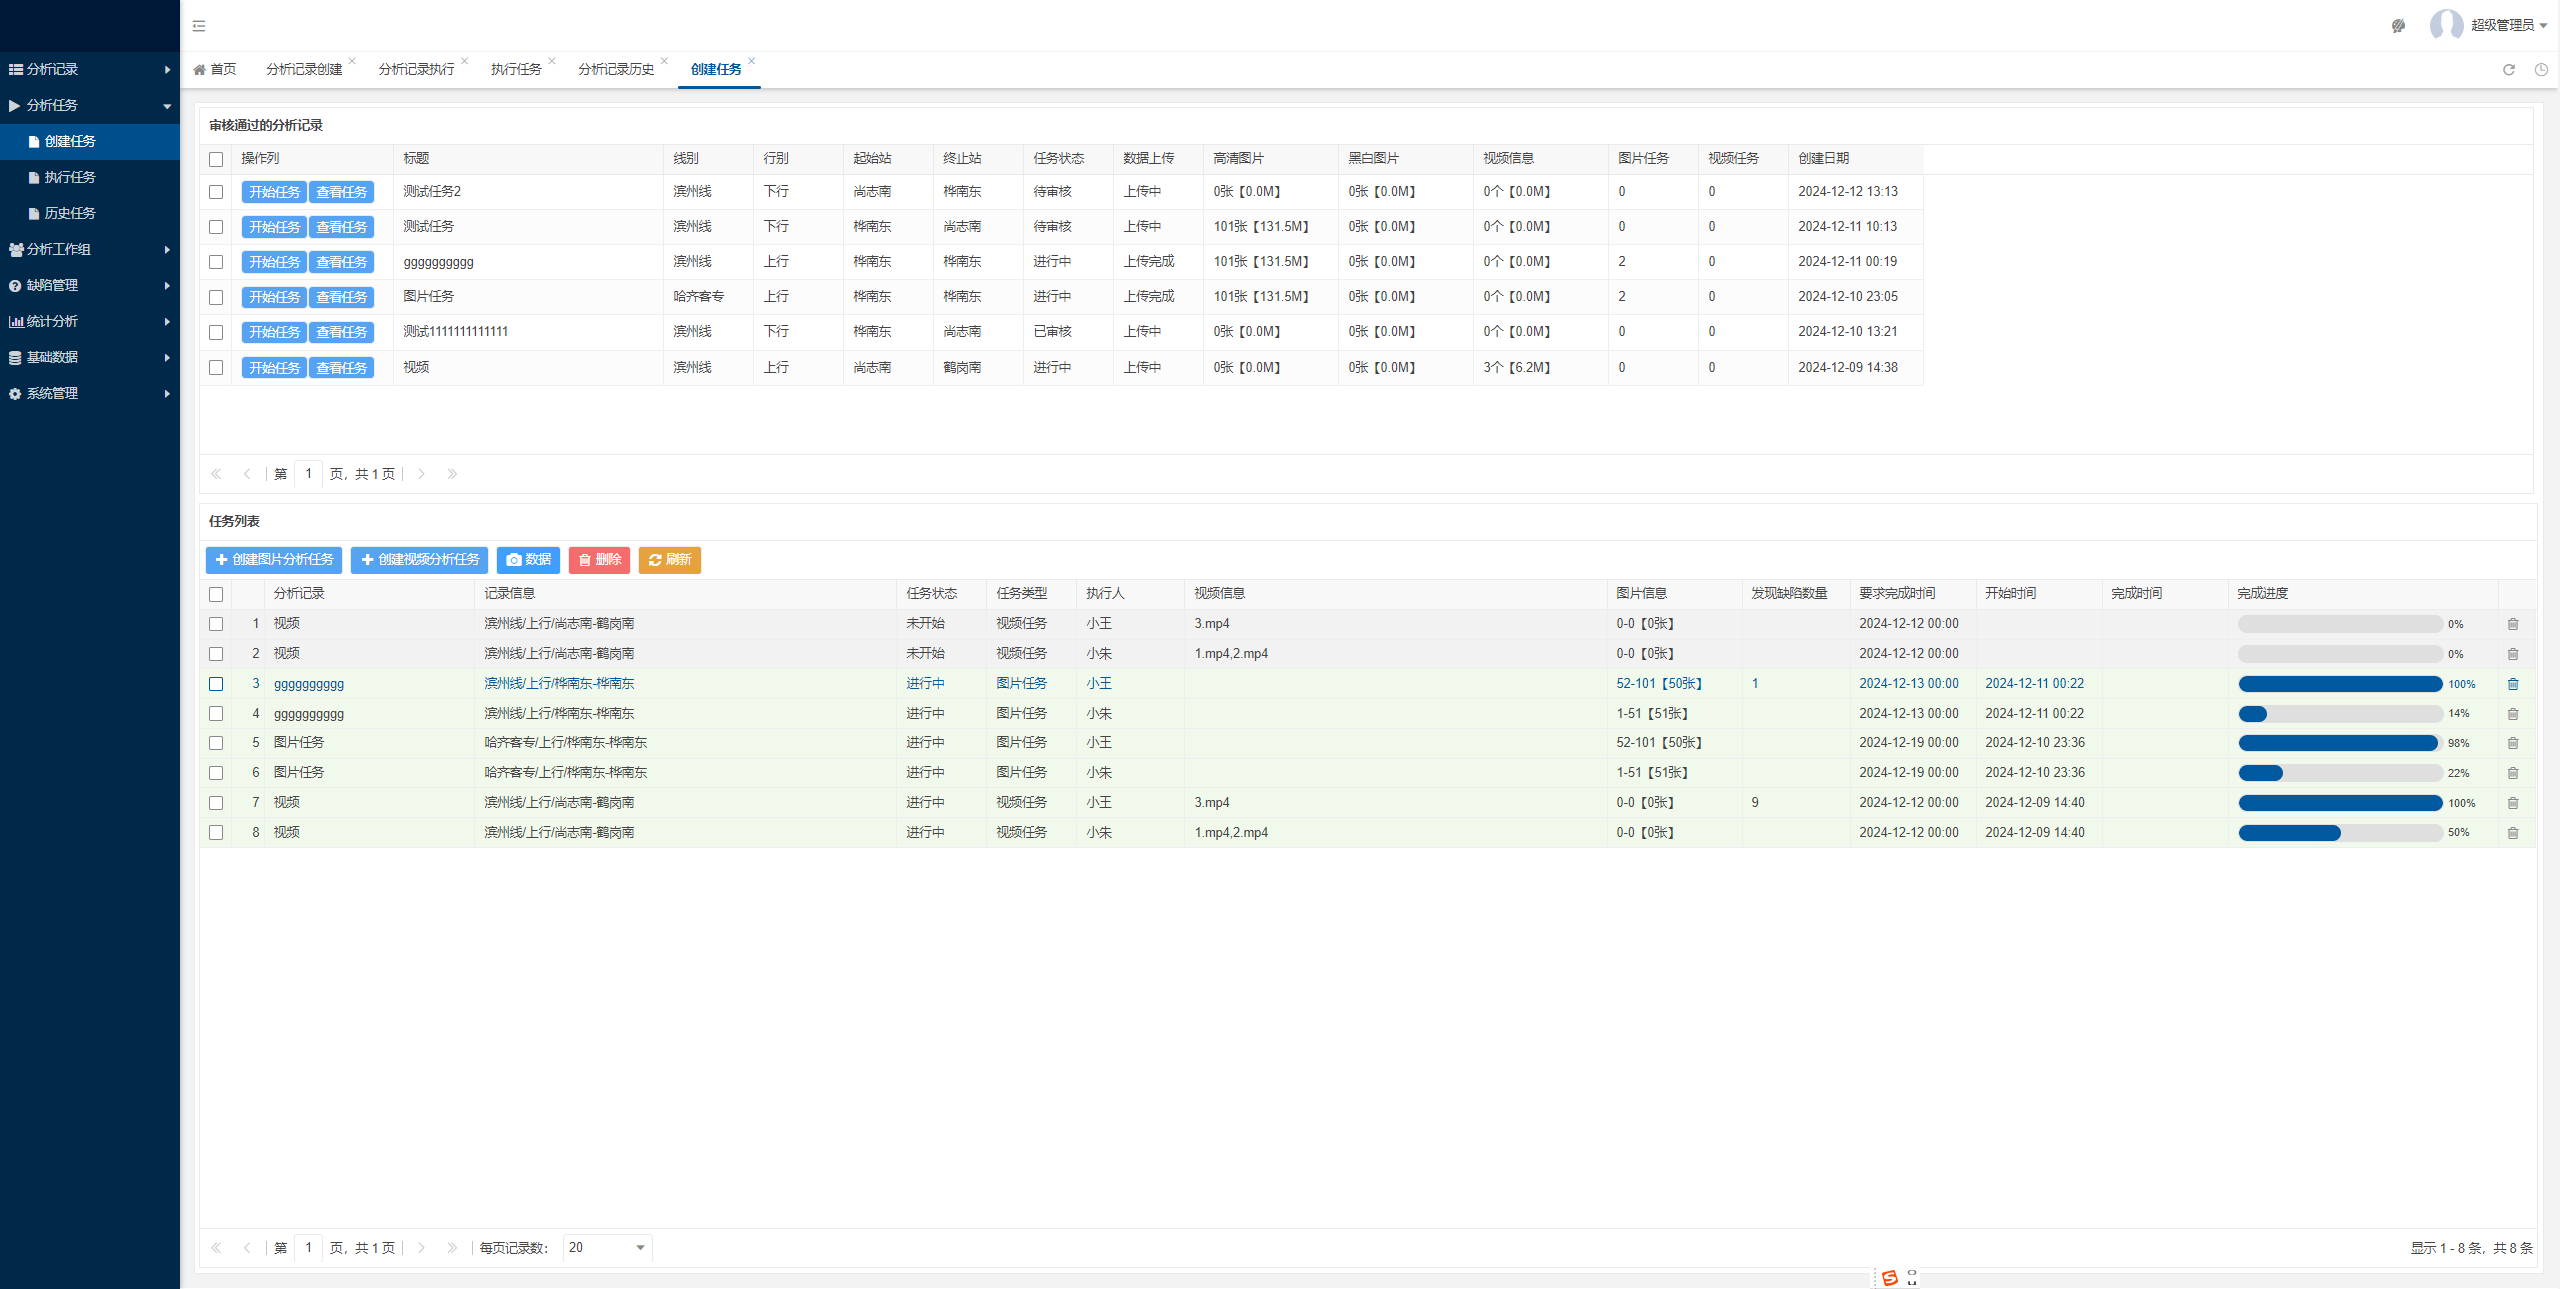Click the 100% progress bar in row 3
This screenshot has width=2560, height=1289.
coord(2340,684)
